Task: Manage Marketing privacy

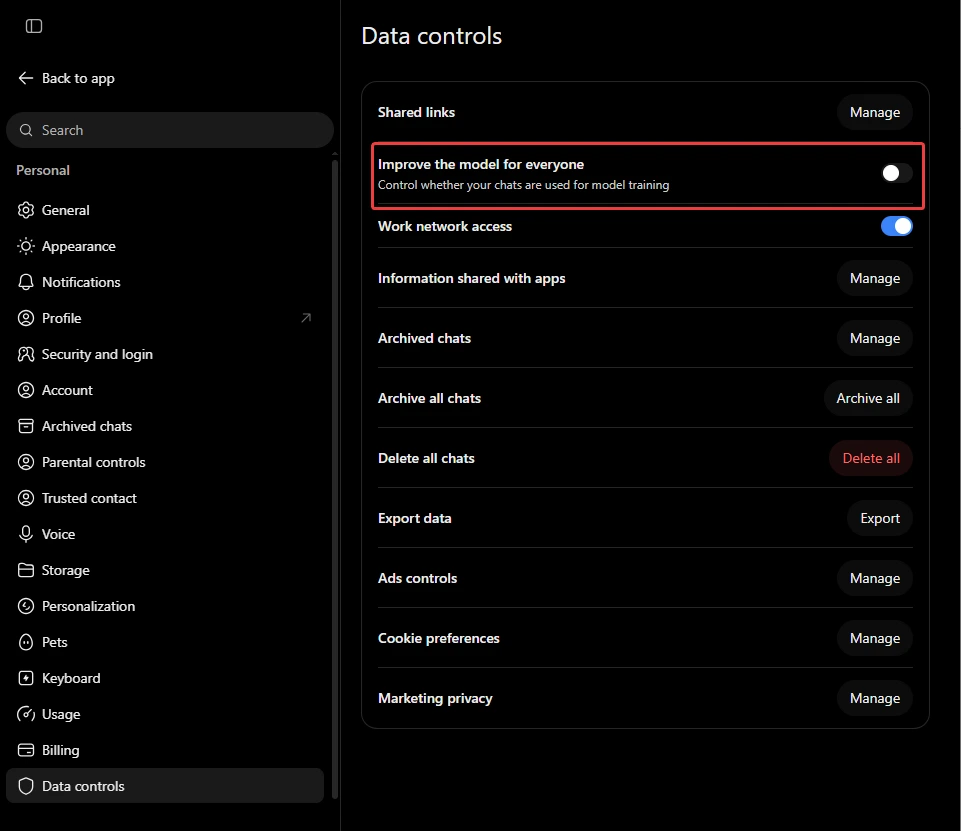Action: tap(875, 699)
